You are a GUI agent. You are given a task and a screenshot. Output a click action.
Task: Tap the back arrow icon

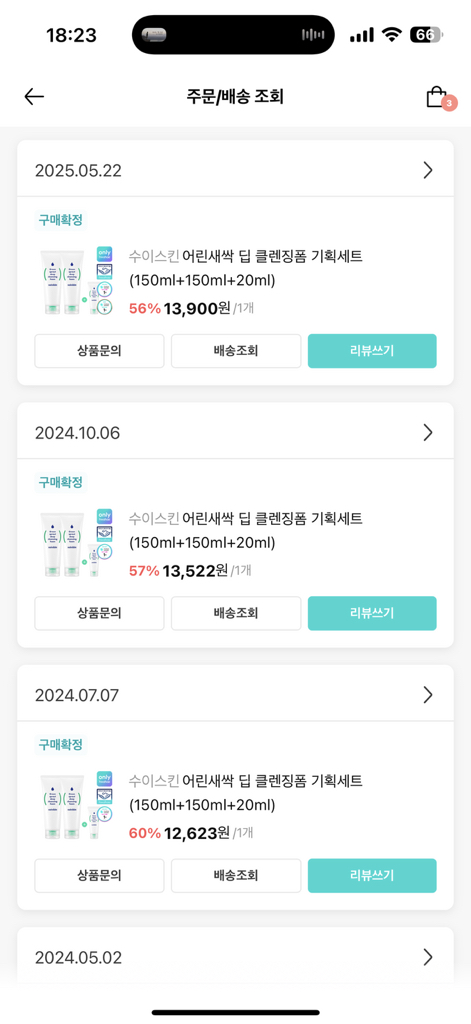coord(34,97)
